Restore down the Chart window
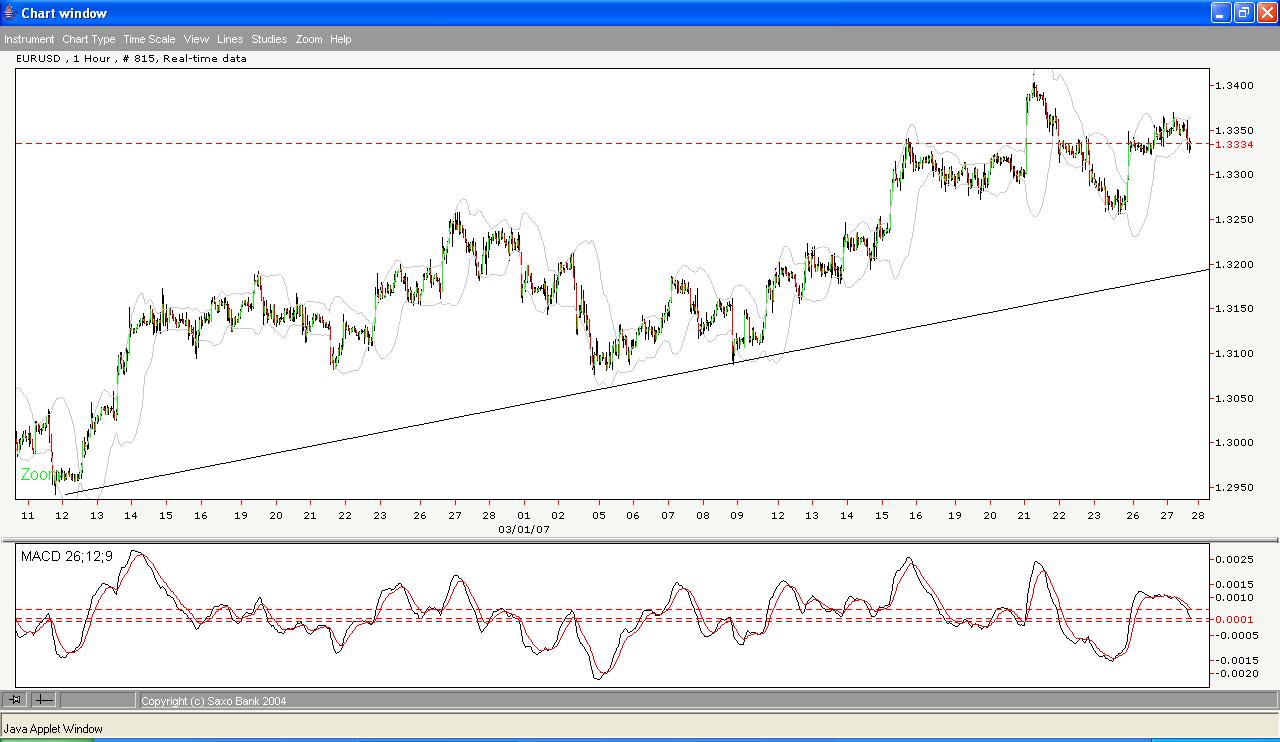Screen dimensions: 1280x742 click(x=1244, y=13)
